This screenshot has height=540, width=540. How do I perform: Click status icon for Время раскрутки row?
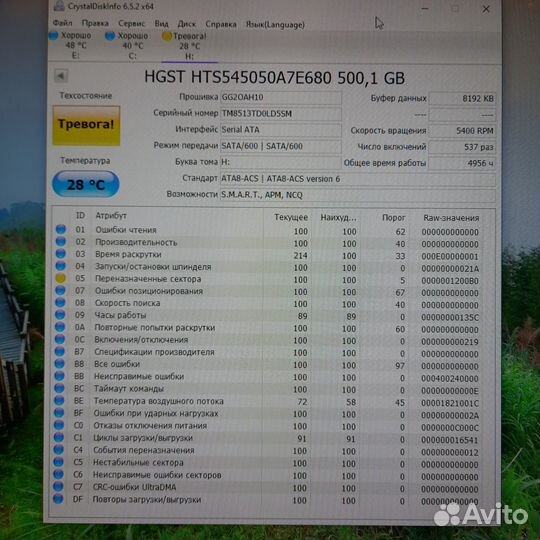click(x=61, y=253)
